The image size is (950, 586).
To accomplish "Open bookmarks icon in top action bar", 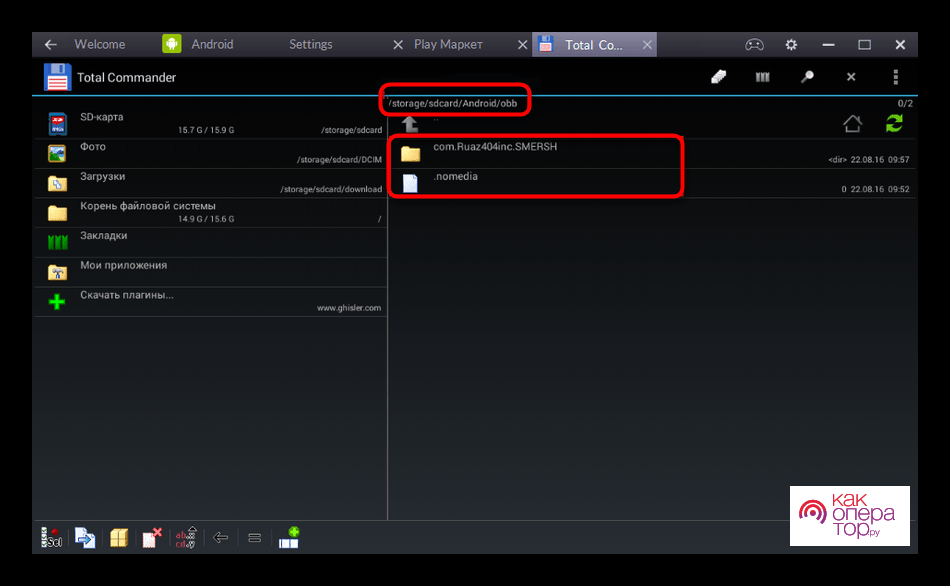I will tap(762, 77).
